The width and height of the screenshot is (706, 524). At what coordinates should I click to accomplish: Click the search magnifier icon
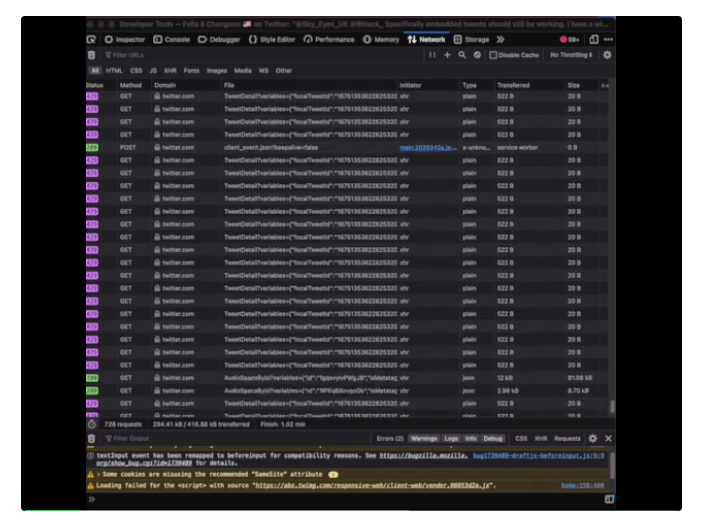[x=462, y=55]
